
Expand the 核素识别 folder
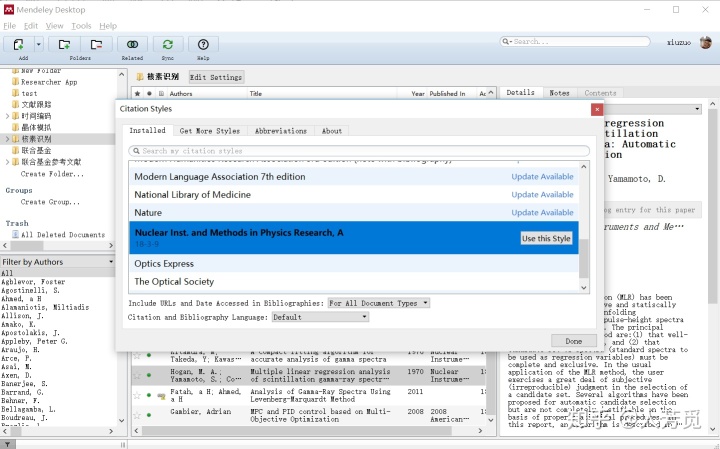point(7,139)
